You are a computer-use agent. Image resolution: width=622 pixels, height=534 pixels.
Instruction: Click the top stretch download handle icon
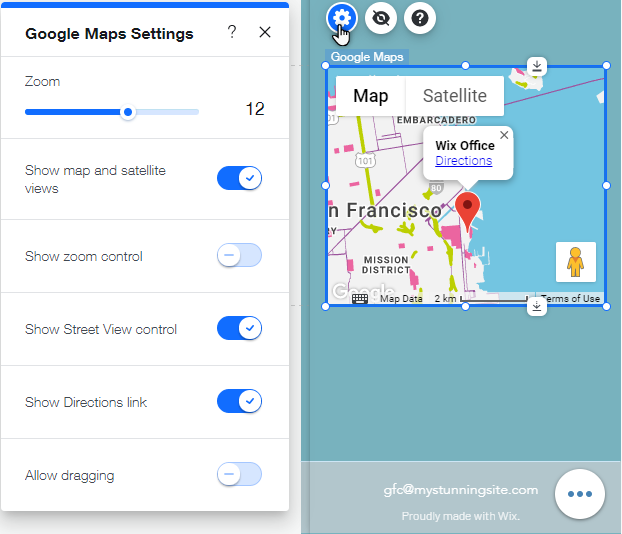point(537,66)
